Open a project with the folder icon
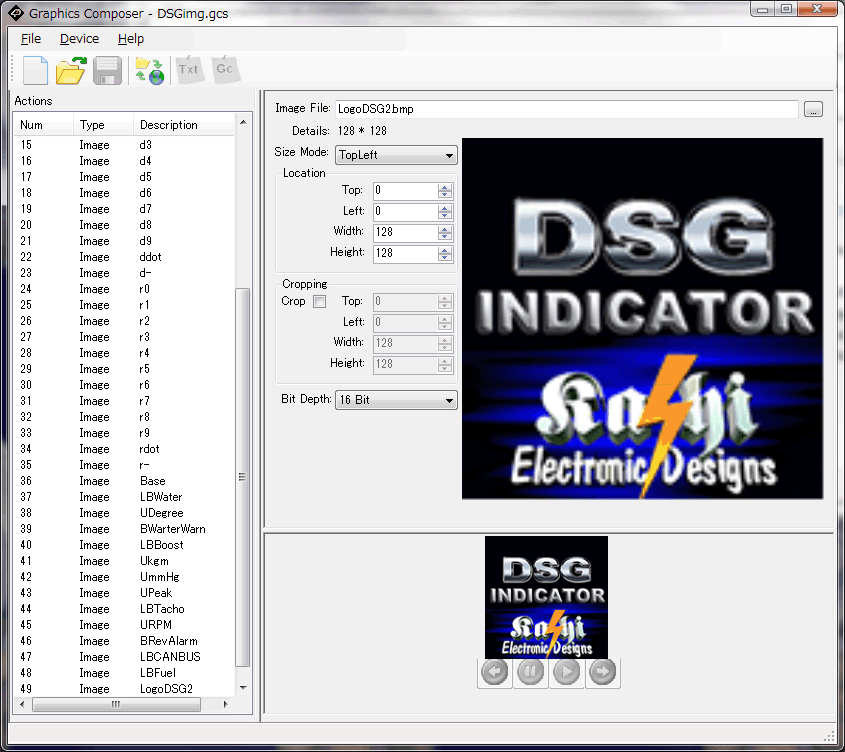The width and height of the screenshot is (845, 752). (x=71, y=70)
